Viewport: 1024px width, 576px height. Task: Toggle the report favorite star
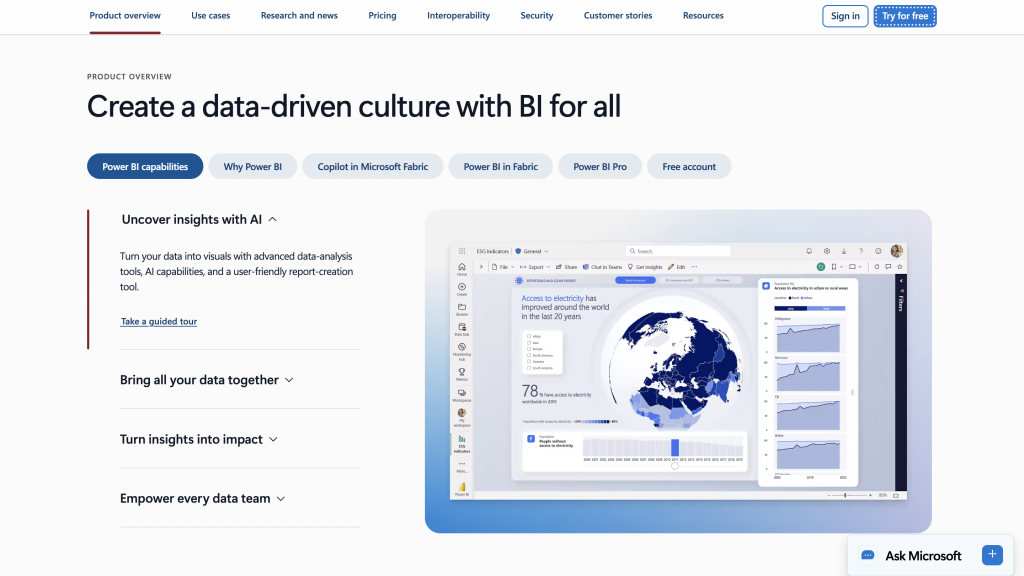coord(900,267)
